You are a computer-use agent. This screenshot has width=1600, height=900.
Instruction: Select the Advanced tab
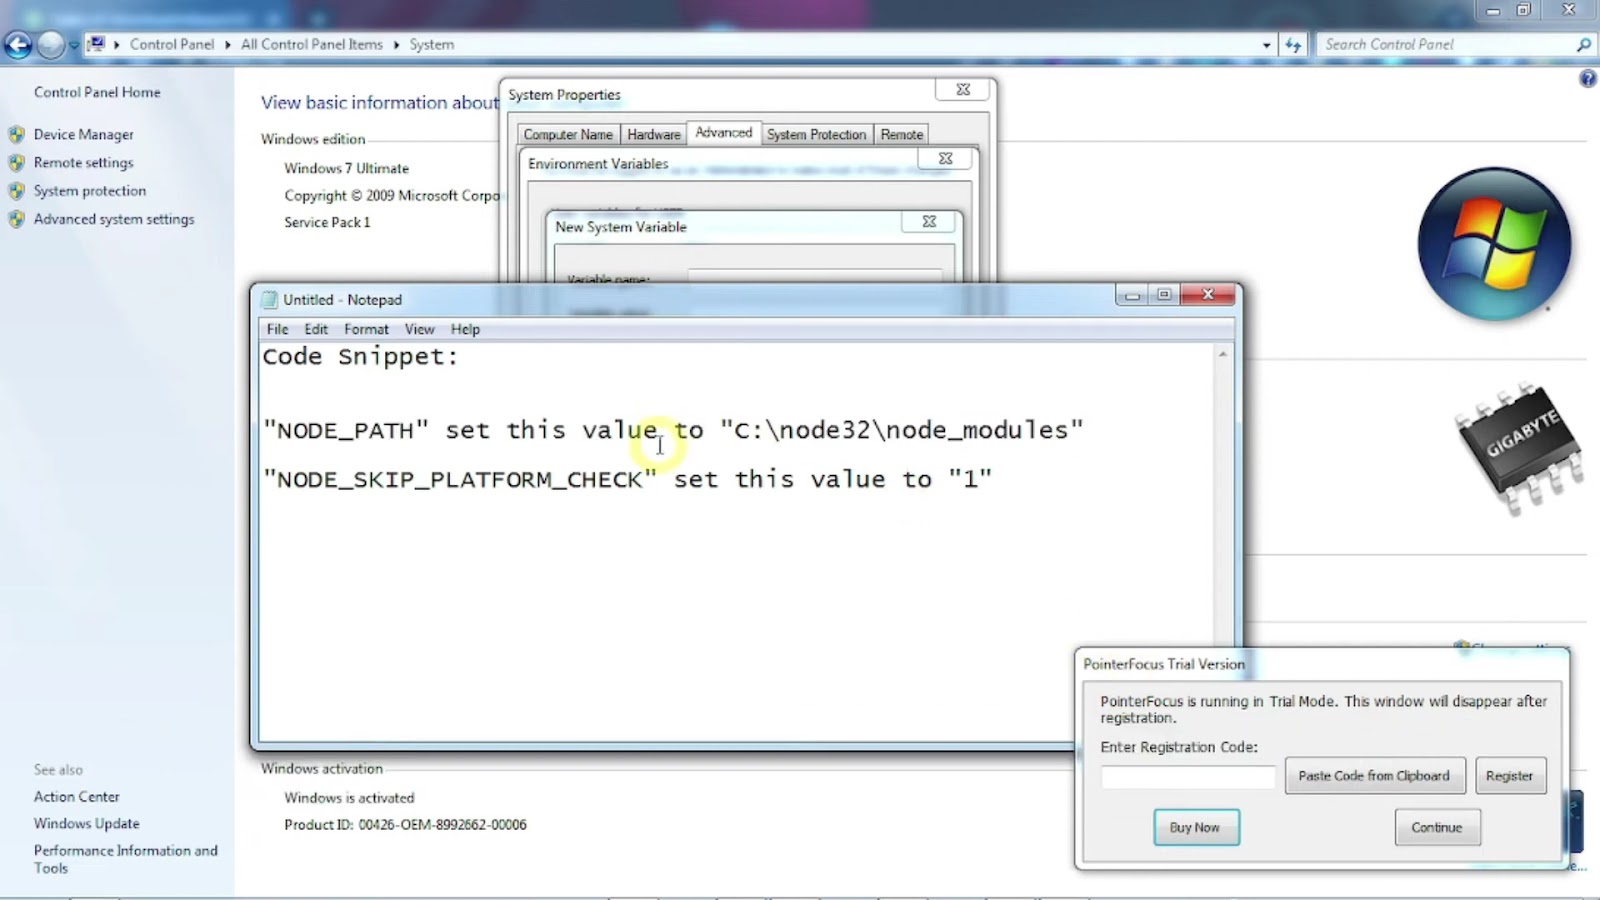[724, 132]
